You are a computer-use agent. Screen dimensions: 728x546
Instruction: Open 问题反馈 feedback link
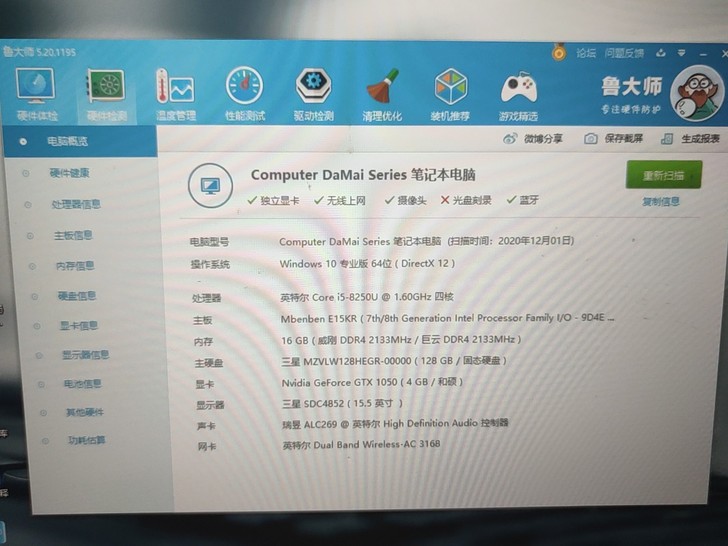624,53
